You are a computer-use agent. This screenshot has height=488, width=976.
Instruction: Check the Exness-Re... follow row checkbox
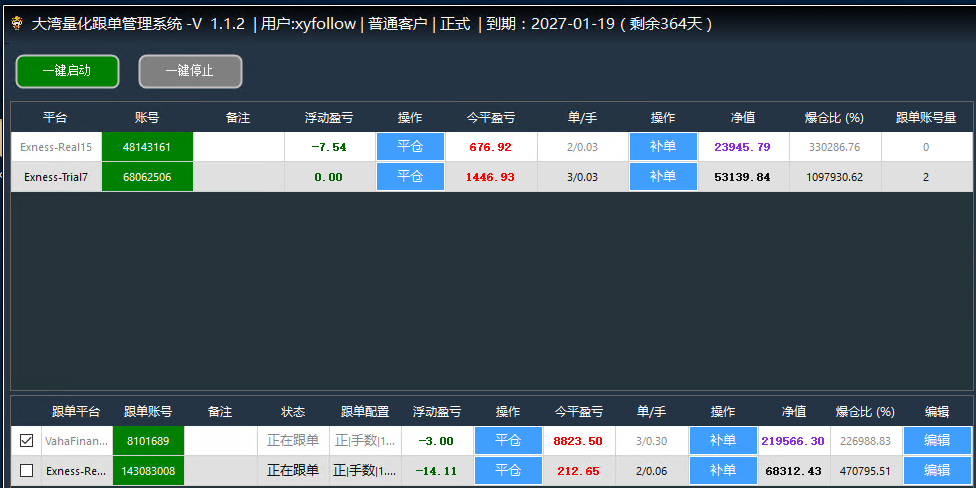(x=26, y=471)
